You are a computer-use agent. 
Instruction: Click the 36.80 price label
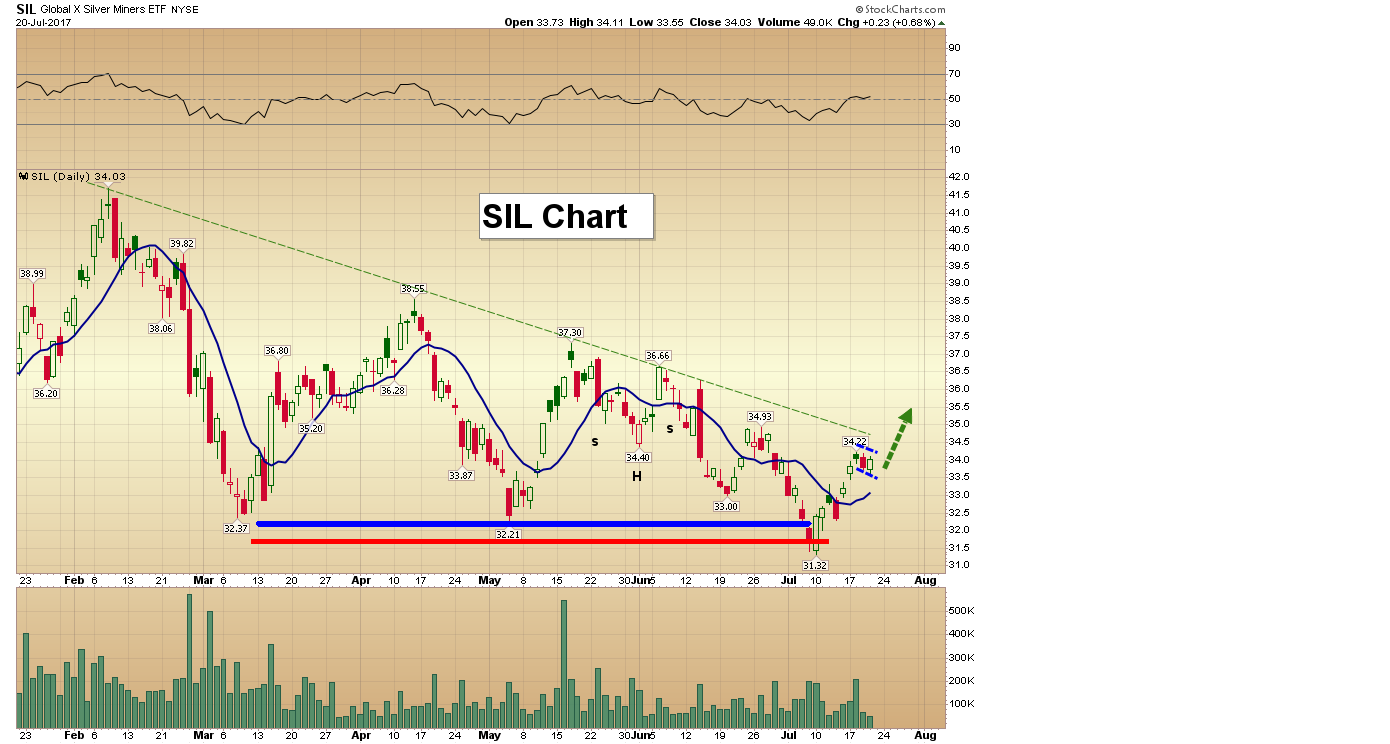[277, 351]
